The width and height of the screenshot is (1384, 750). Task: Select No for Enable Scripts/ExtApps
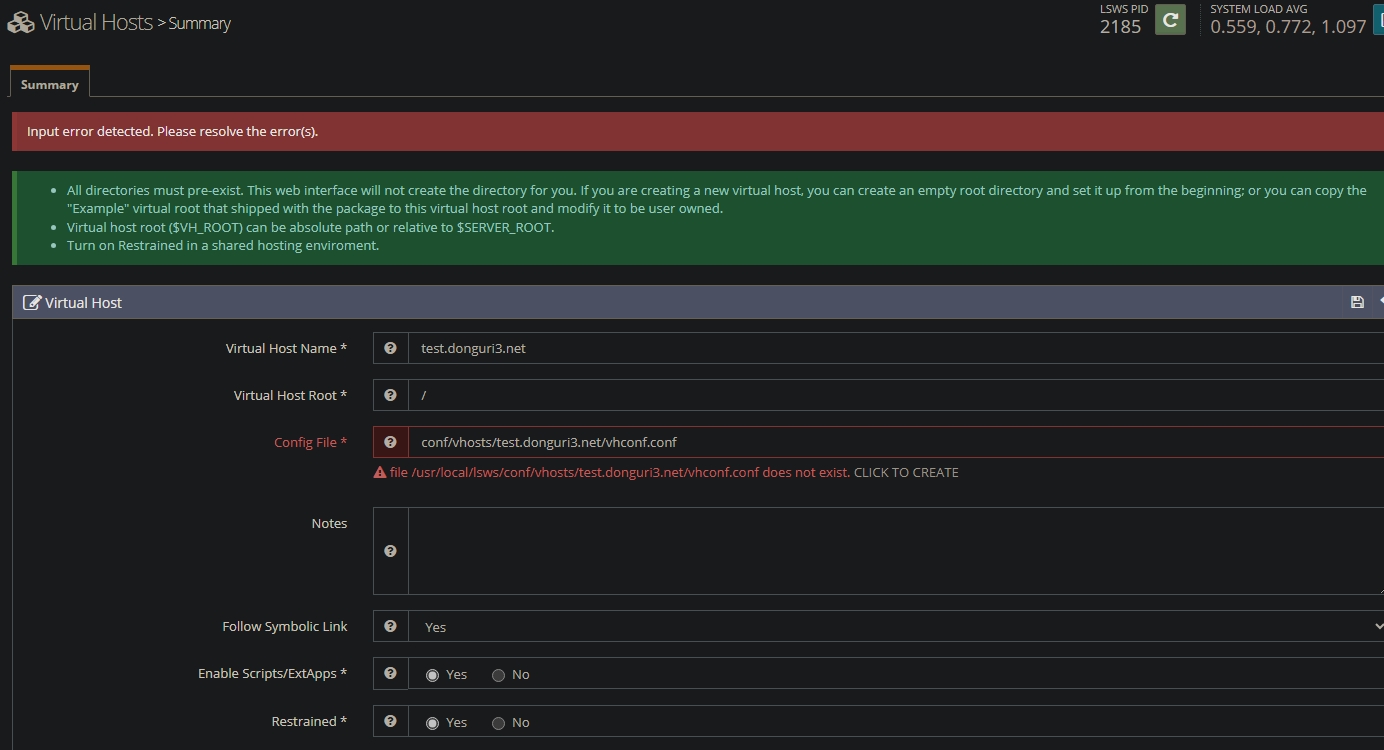498,675
